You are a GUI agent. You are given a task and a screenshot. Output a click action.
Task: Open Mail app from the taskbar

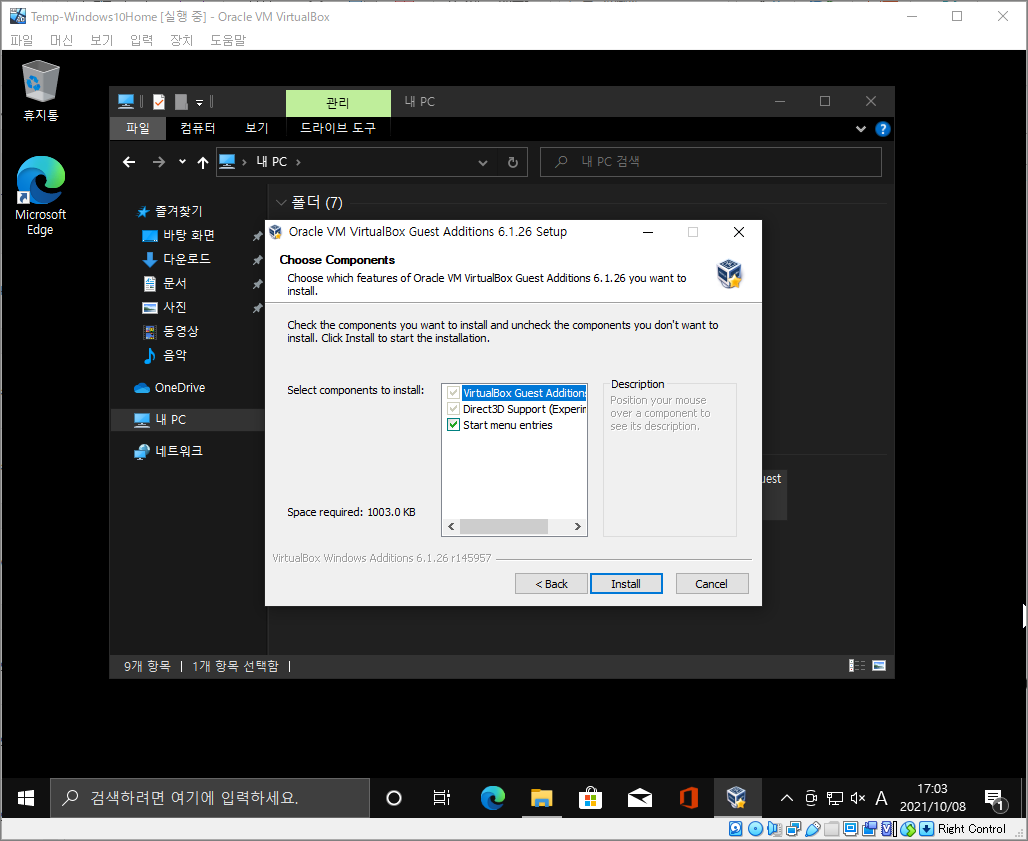(640, 798)
